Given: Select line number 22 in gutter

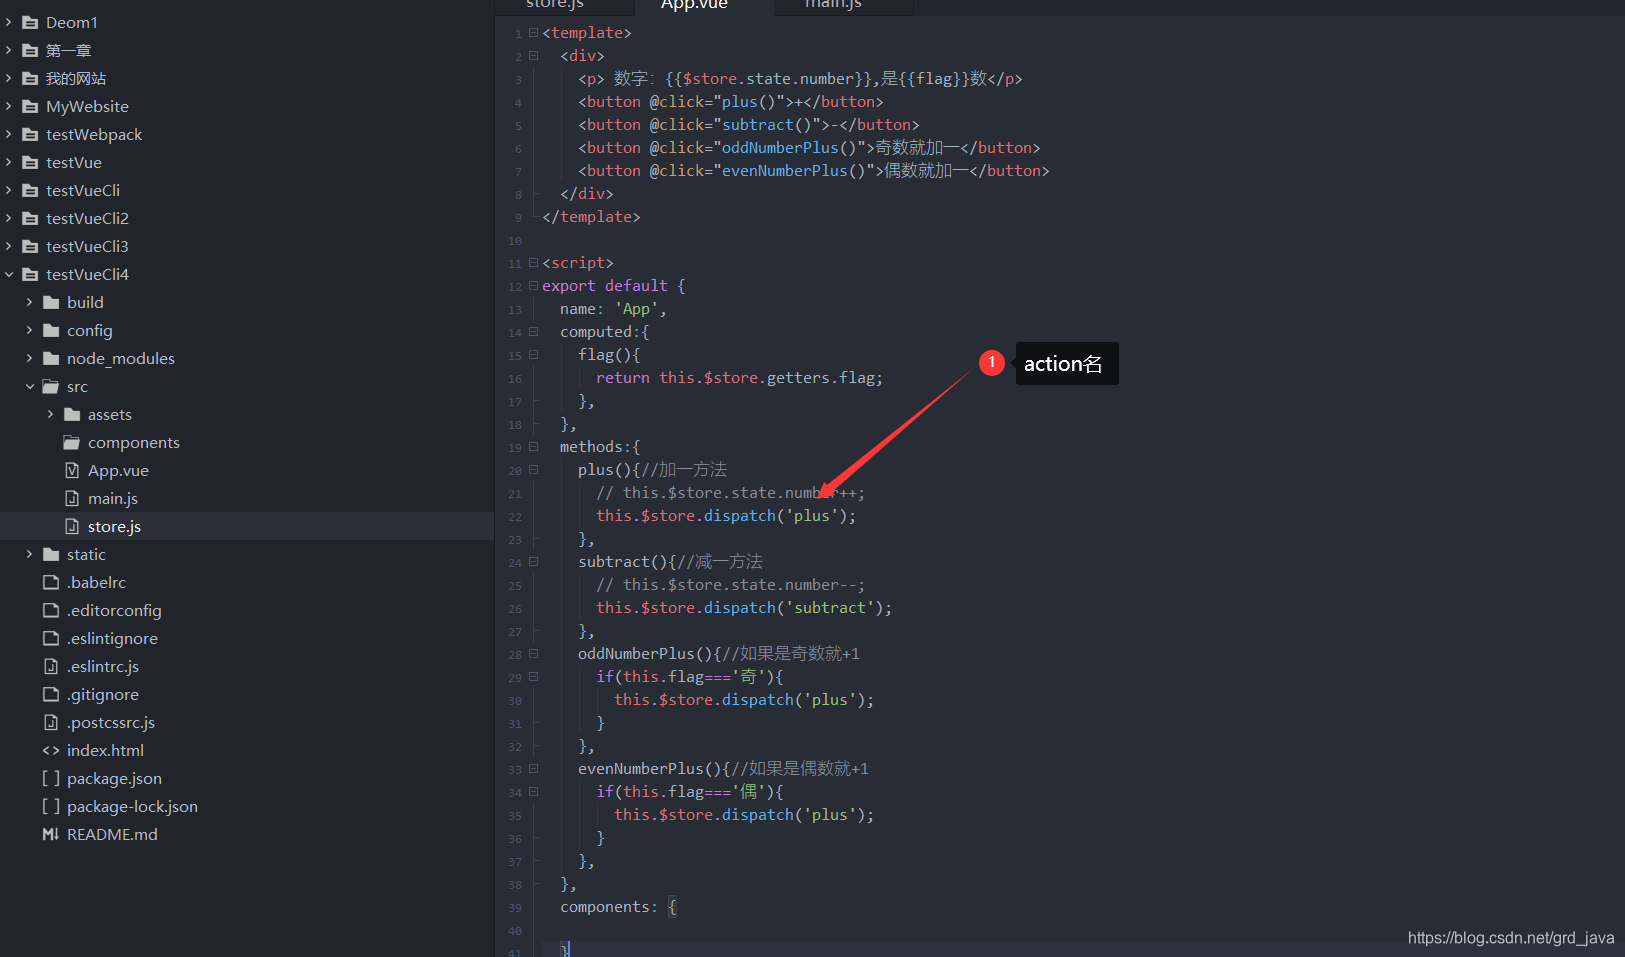Looking at the screenshot, I should [515, 517].
